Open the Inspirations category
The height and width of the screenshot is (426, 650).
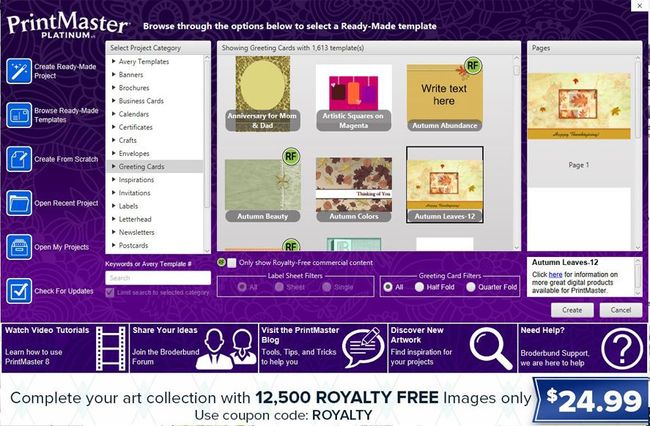pos(136,179)
